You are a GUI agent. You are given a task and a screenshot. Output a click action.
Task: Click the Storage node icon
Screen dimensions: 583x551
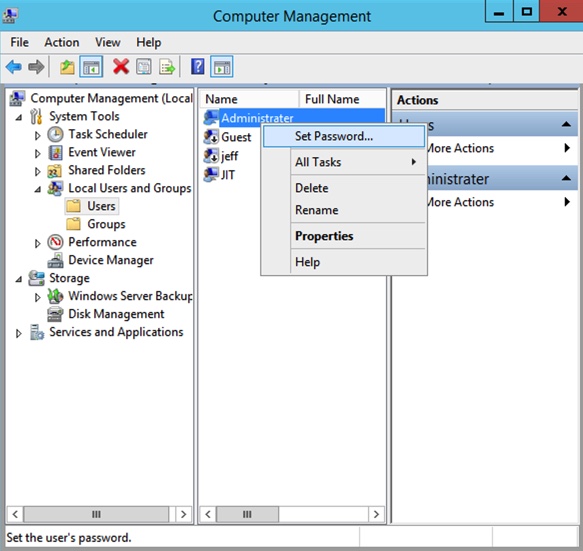coord(36,278)
